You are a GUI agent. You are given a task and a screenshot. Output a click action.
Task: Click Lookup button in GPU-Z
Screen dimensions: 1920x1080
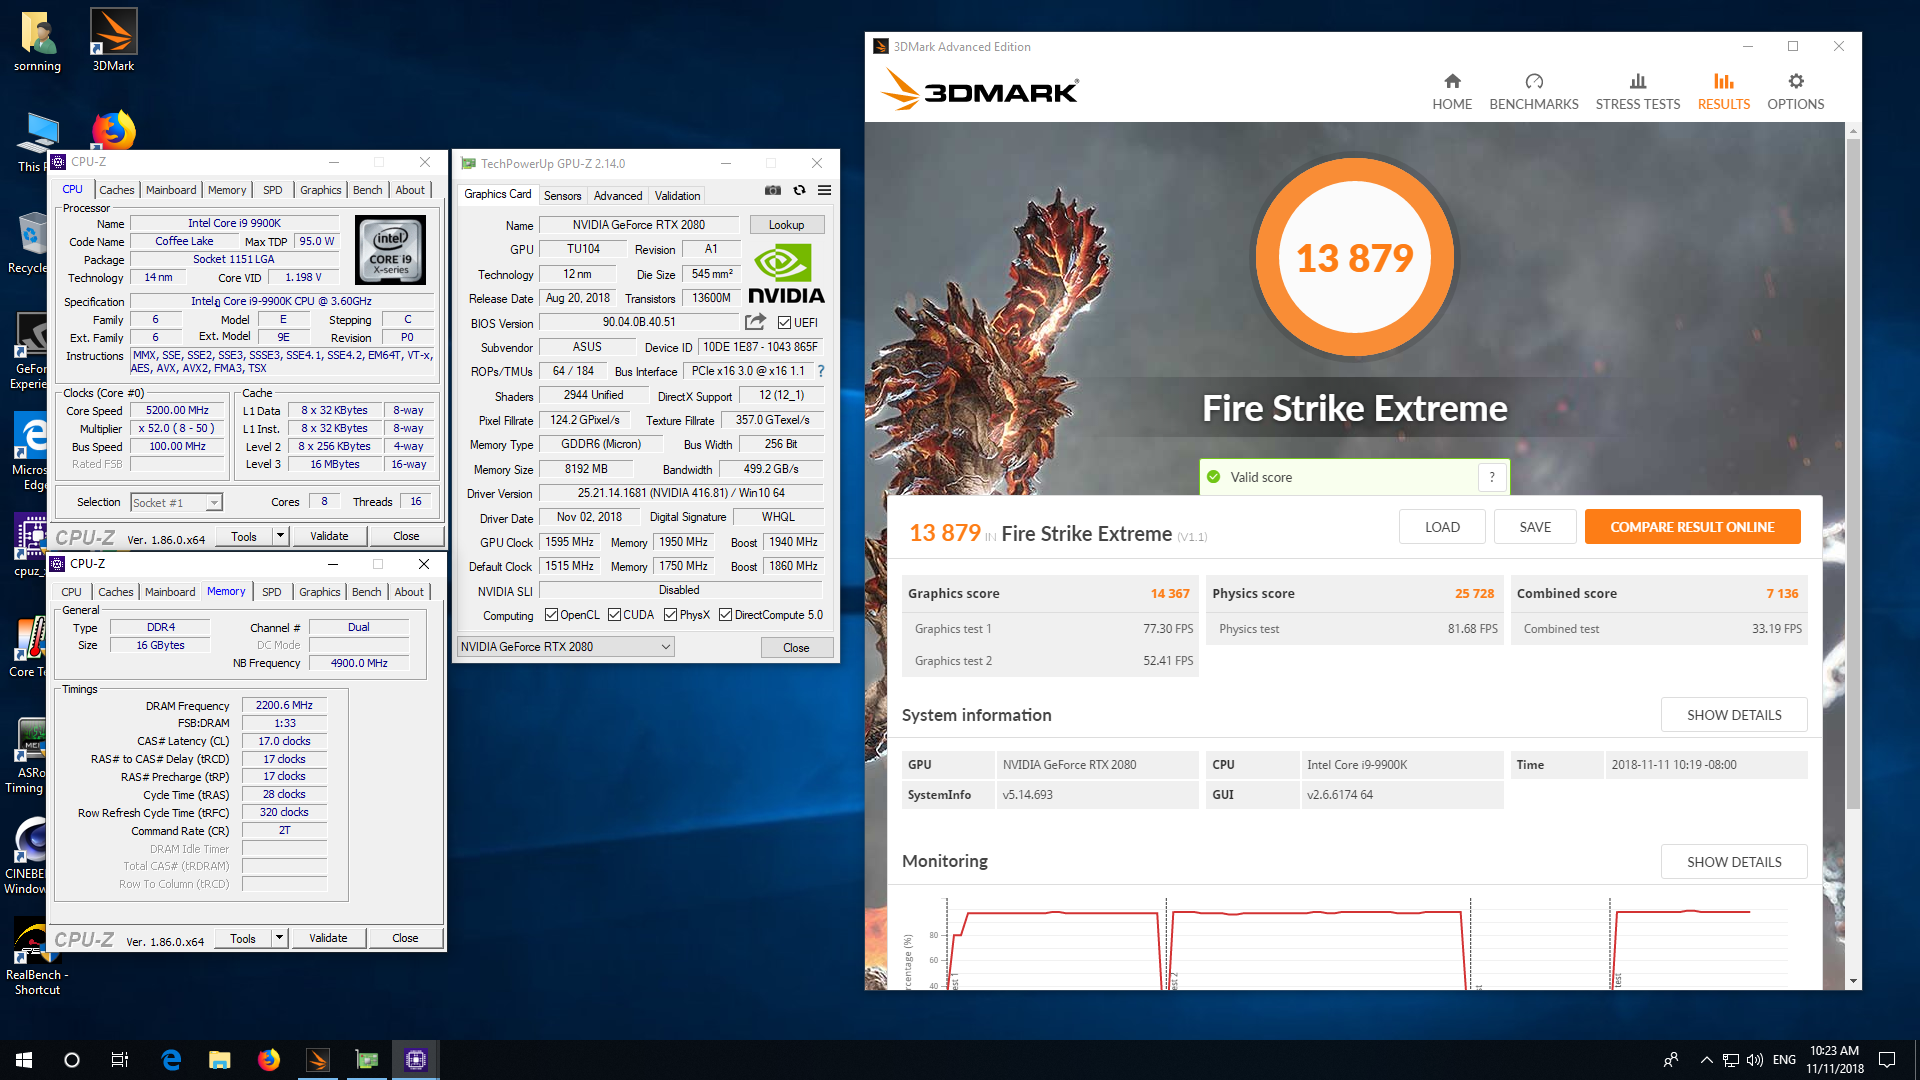click(x=786, y=225)
